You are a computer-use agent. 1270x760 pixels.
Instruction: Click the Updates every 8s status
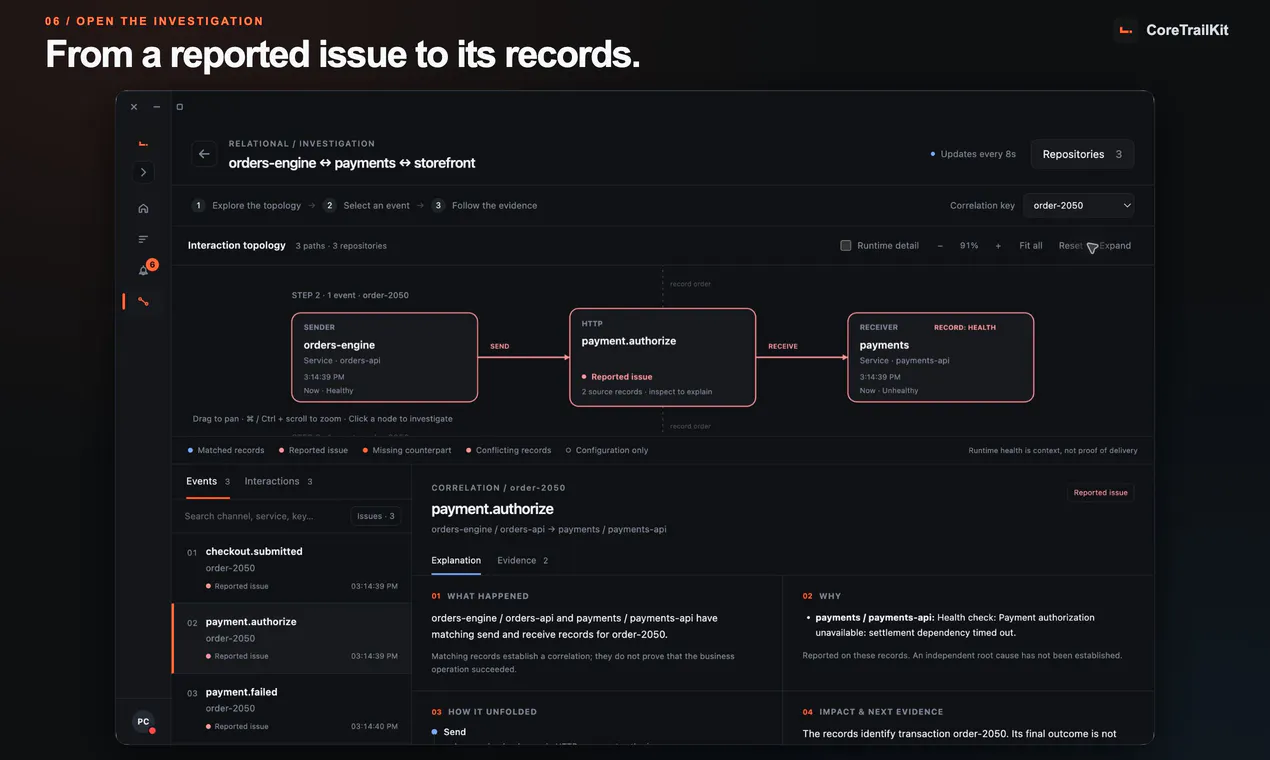[973, 154]
